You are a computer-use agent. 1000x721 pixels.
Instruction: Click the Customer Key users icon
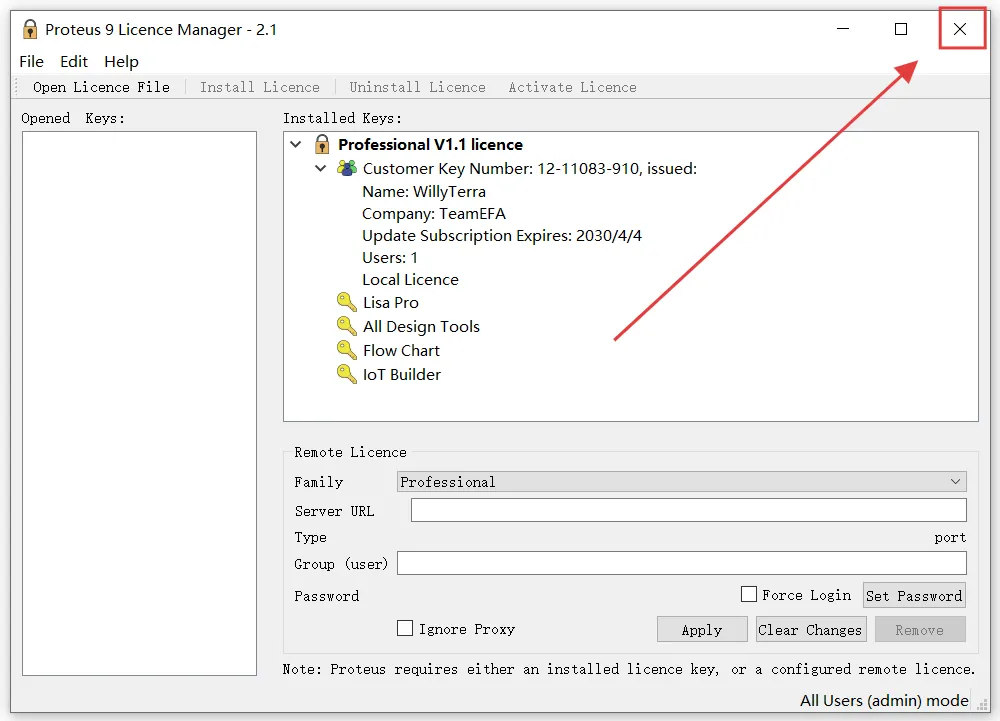coord(347,168)
